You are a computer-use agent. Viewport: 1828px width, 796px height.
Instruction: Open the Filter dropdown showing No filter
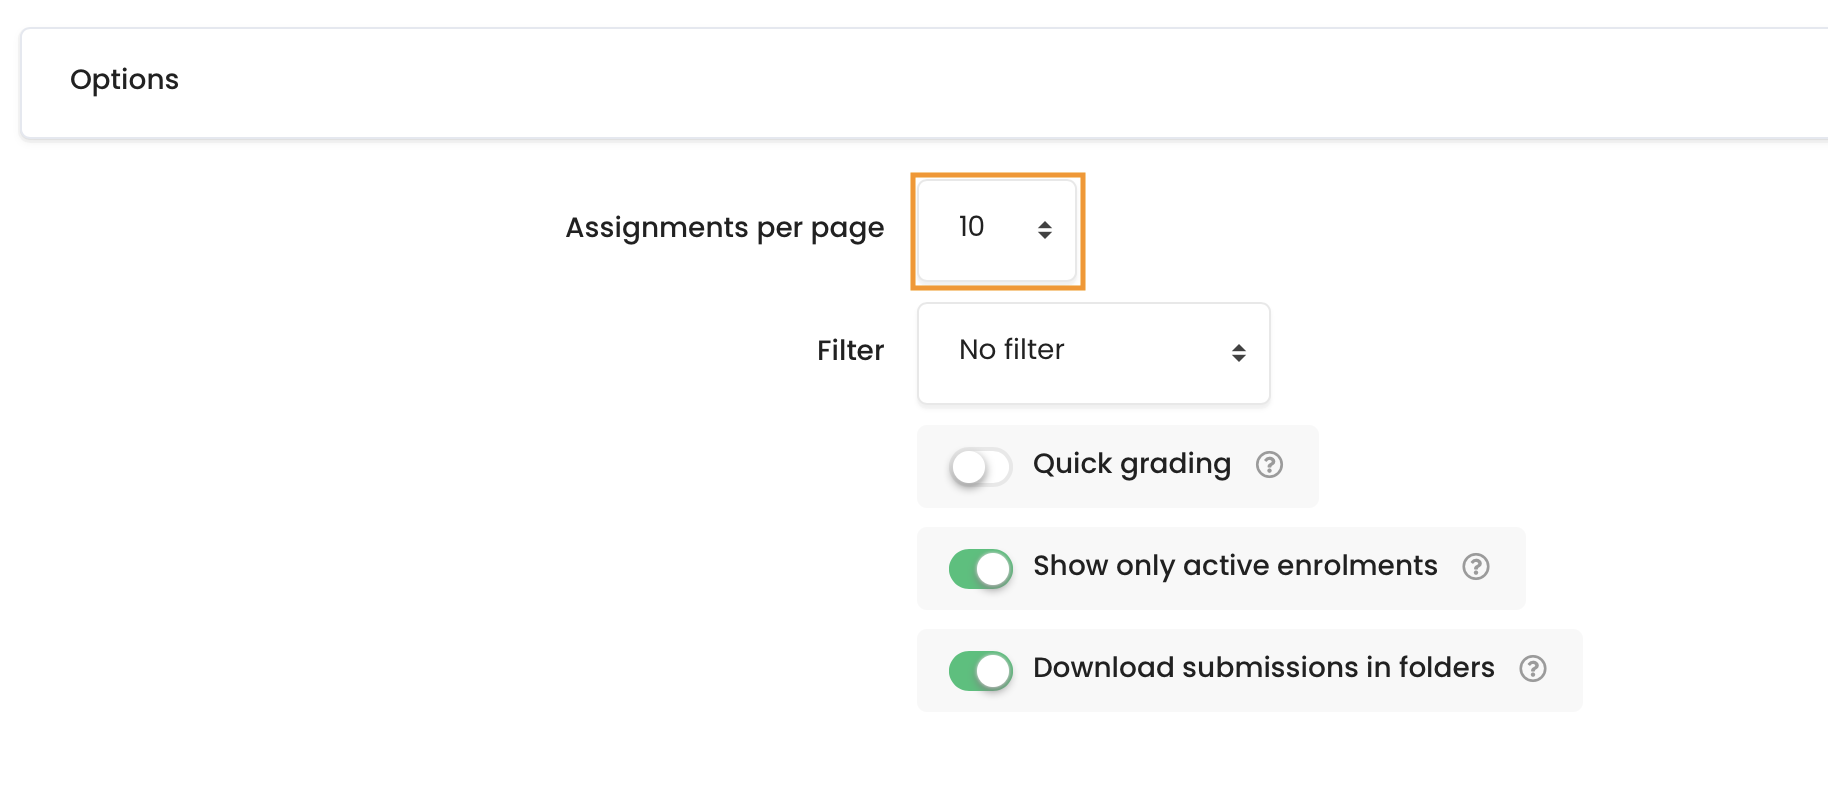1092,353
